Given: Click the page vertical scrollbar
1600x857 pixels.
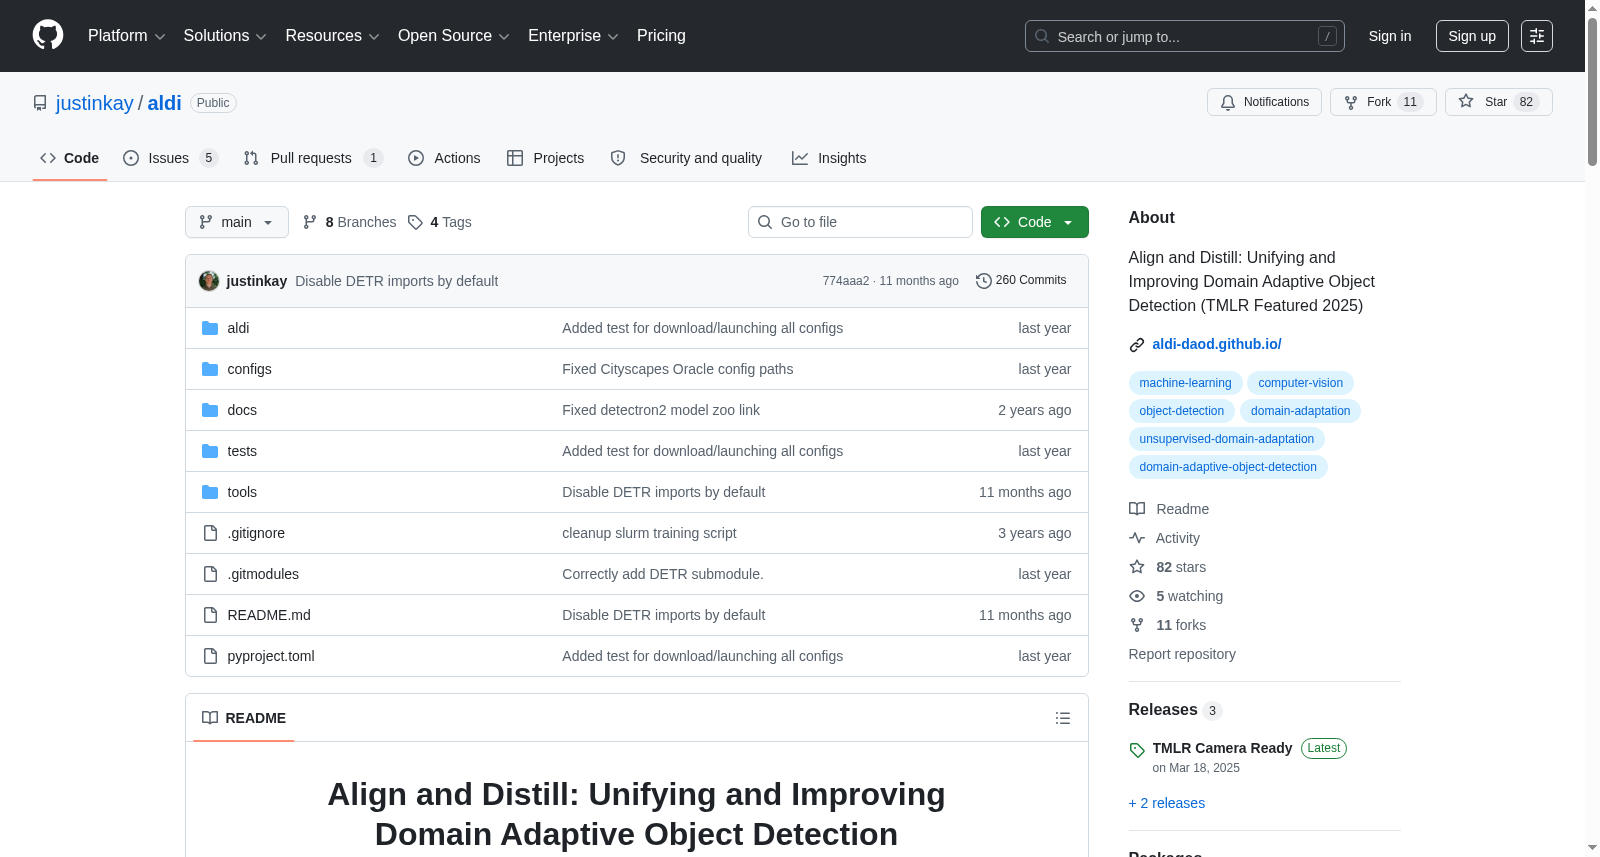Looking at the screenshot, I should tap(1592, 90).
